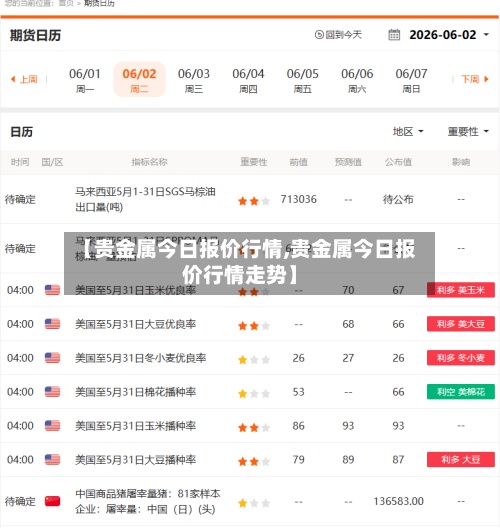
Task: Click 待公布 in SGS马棕油 row
Action: point(398,199)
